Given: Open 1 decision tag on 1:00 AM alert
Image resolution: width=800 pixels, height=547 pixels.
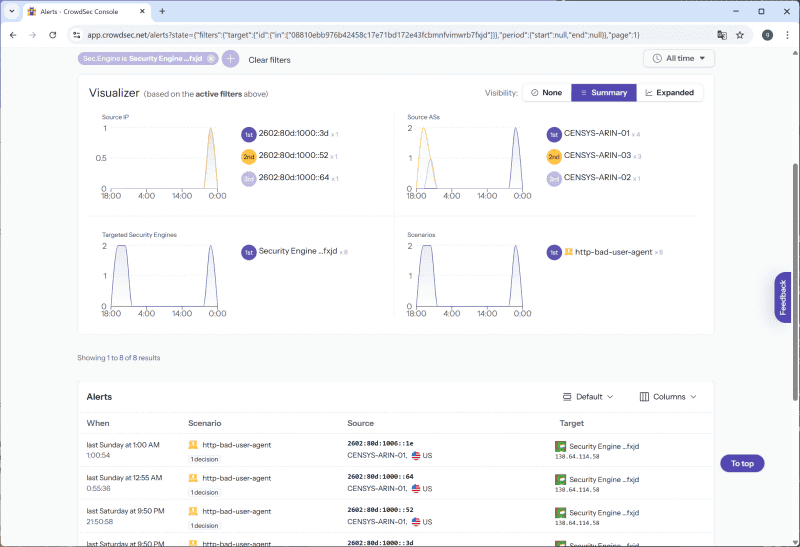Looking at the screenshot, I should click(x=205, y=459).
